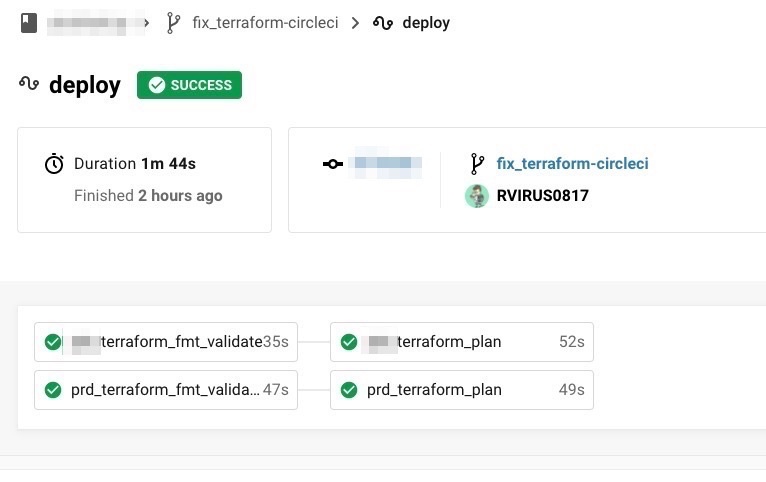The height and width of the screenshot is (482, 766).
Task: Click the green SUCCESS status badge
Action: [189, 85]
